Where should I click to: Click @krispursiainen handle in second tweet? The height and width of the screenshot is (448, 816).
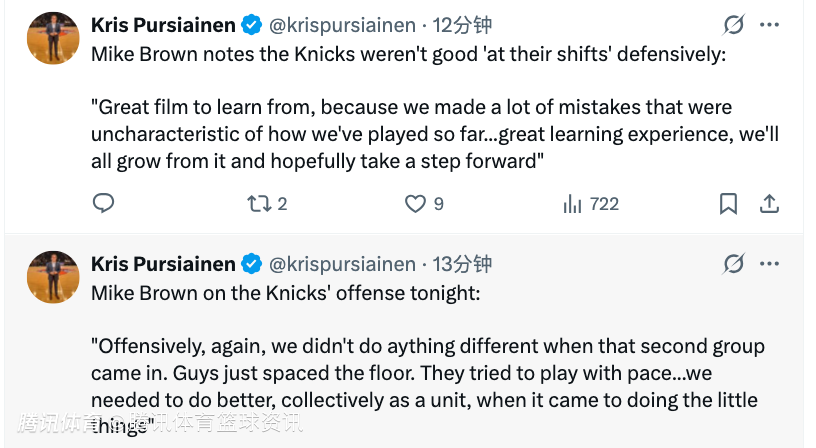pos(342,264)
